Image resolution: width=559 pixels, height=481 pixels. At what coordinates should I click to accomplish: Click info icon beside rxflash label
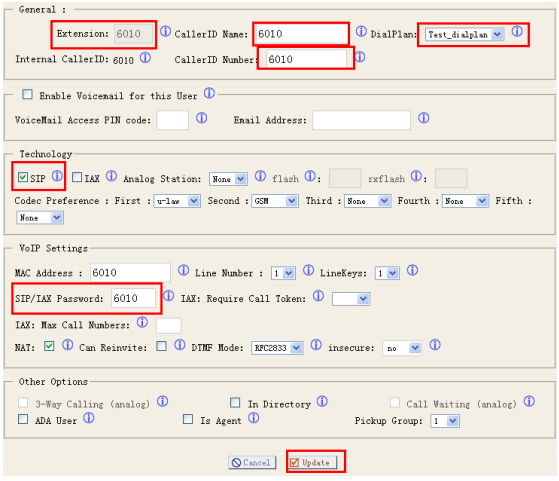[x=416, y=176]
